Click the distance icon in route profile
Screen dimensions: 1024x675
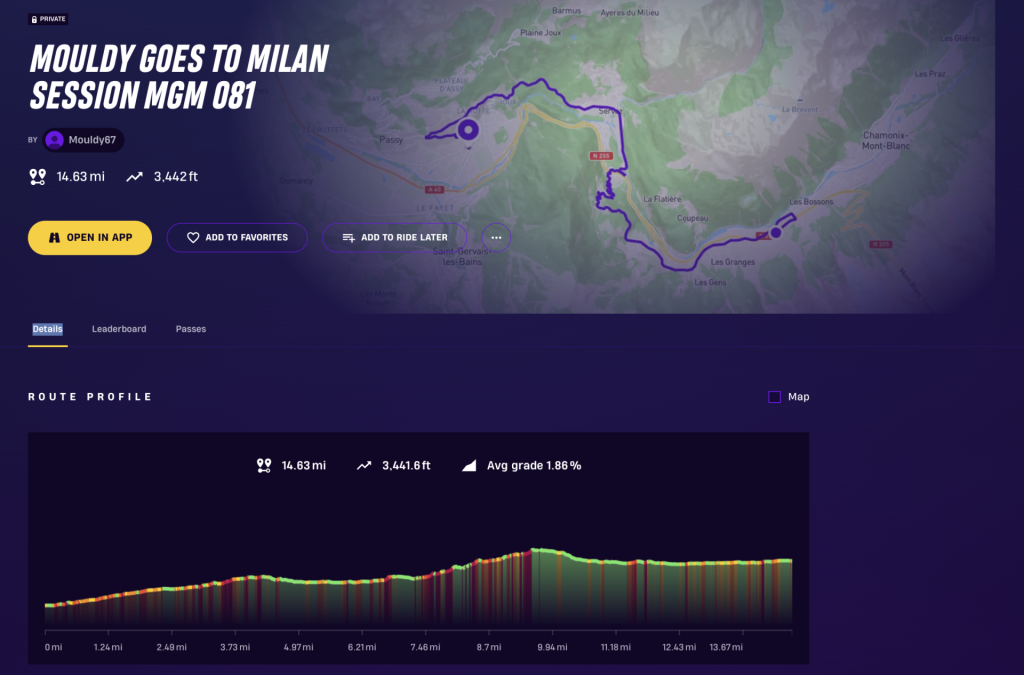pos(264,465)
